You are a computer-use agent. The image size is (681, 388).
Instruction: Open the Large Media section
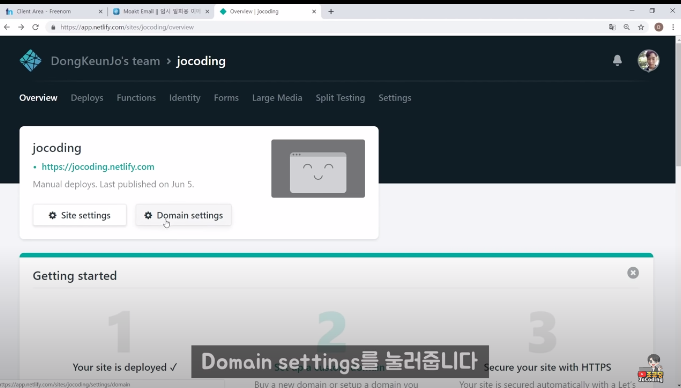click(277, 98)
